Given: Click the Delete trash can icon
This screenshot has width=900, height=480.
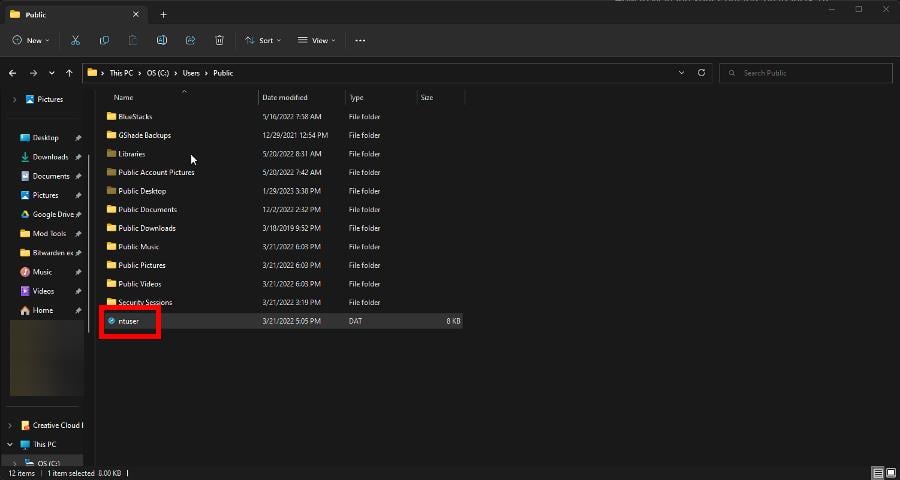Looking at the screenshot, I should click(219, 40).
